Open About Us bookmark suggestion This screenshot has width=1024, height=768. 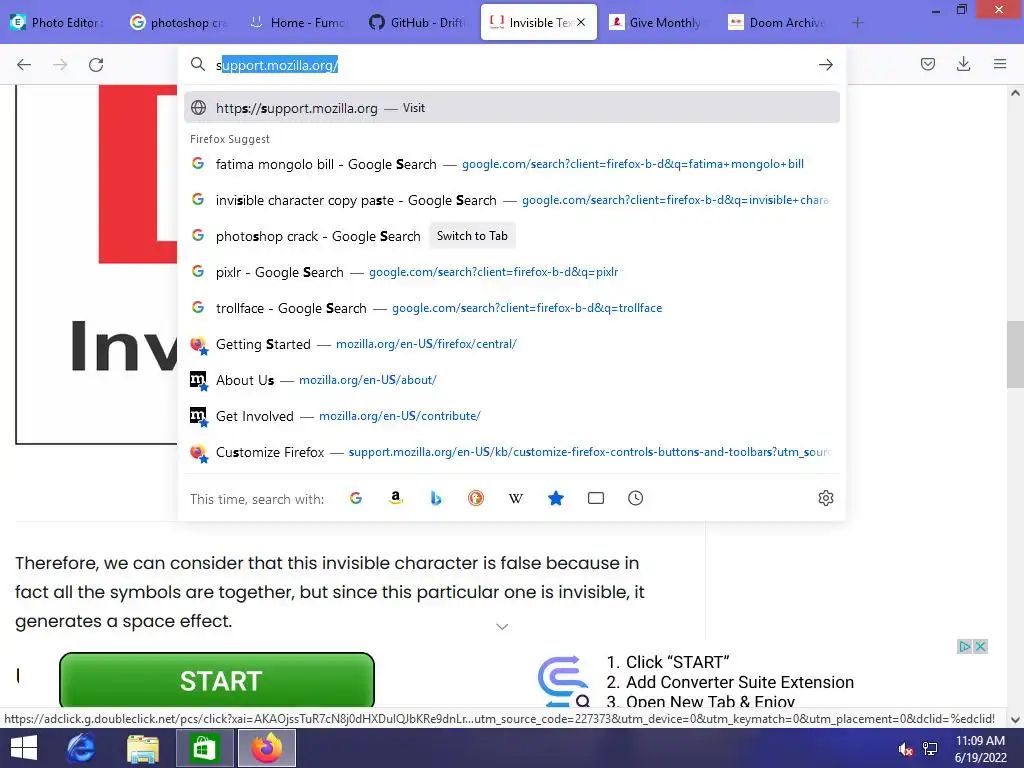tap(512, 379)
